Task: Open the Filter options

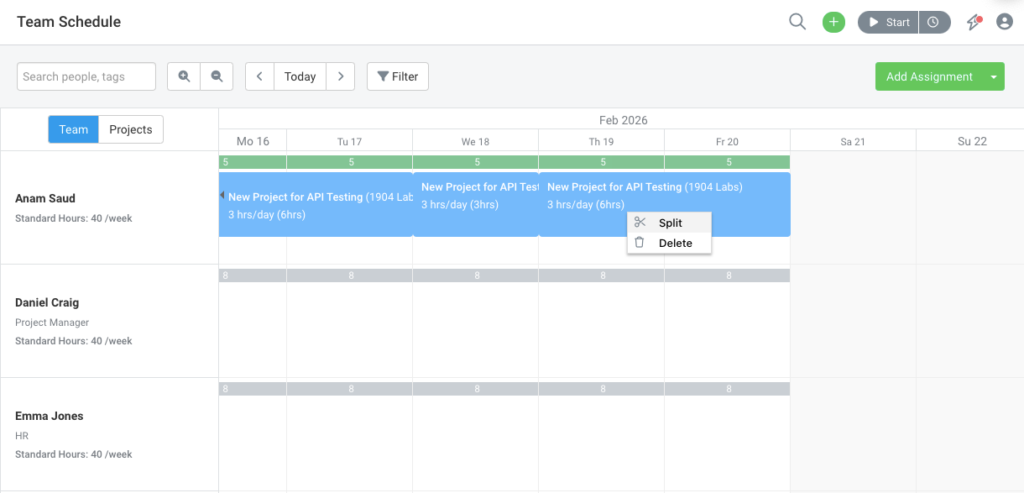Action: click(x=398, y=77)
